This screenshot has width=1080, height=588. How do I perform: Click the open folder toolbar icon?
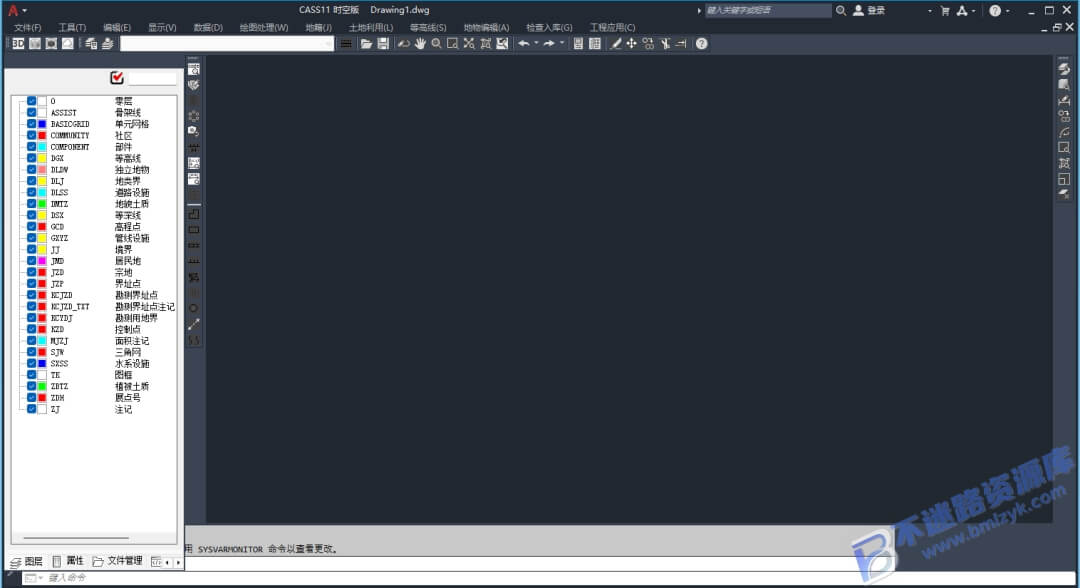pyautogui.click(x=366, y=43)
